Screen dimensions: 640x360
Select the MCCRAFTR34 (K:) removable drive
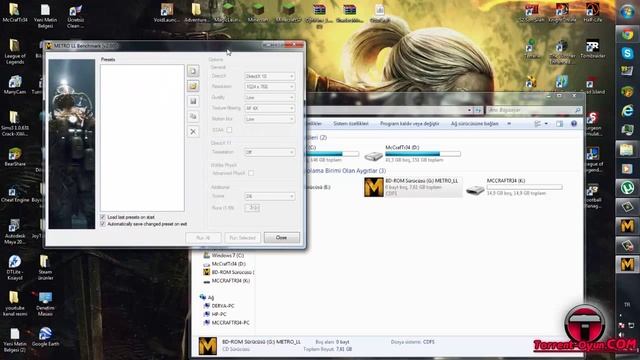point(514,187)
